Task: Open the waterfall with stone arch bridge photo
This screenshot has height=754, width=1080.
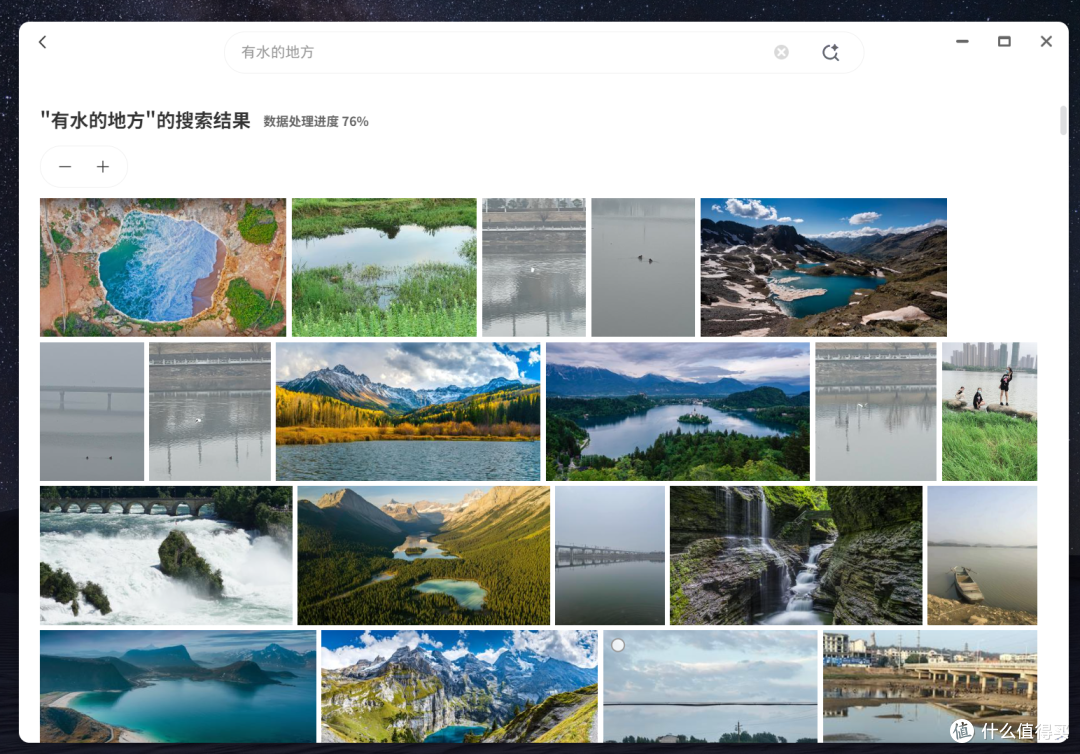Action: (166, 555)
